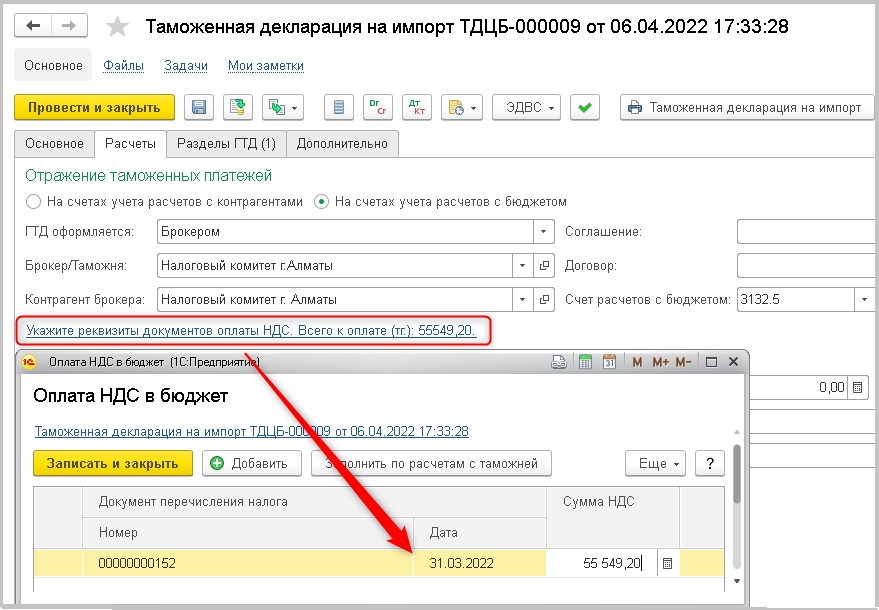The width and height of the screenshot is (879, 610).
Task: Click the save (floppy disk) icon
Action: click(198, 108)
